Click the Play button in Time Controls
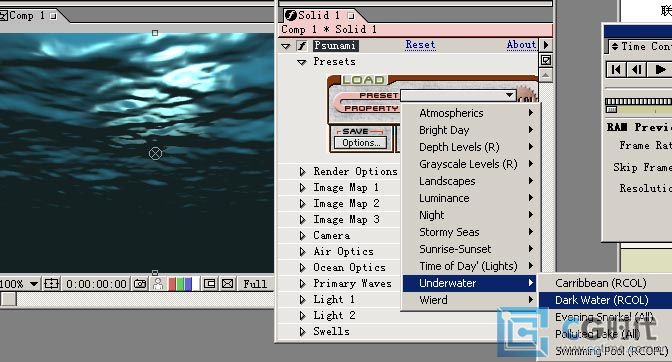The height and width of the screenshot is (362, 672). [659, 69]
